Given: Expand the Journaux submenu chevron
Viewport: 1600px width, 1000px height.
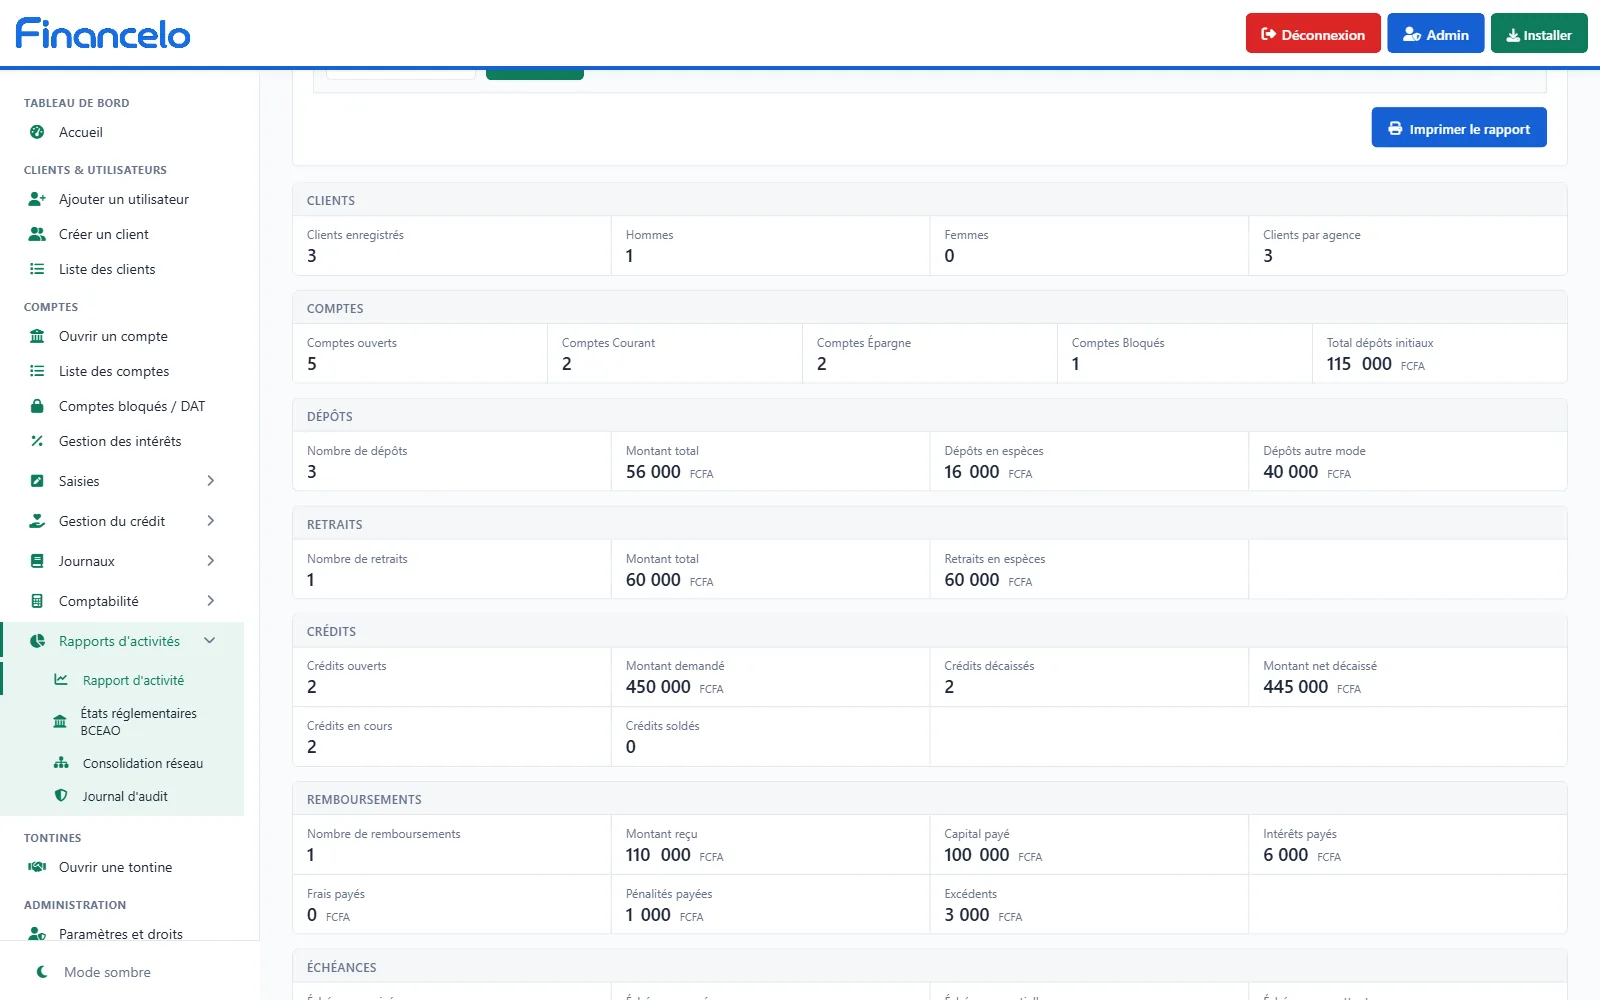Looking at the screenshot, I should click(x=211, y=561).
